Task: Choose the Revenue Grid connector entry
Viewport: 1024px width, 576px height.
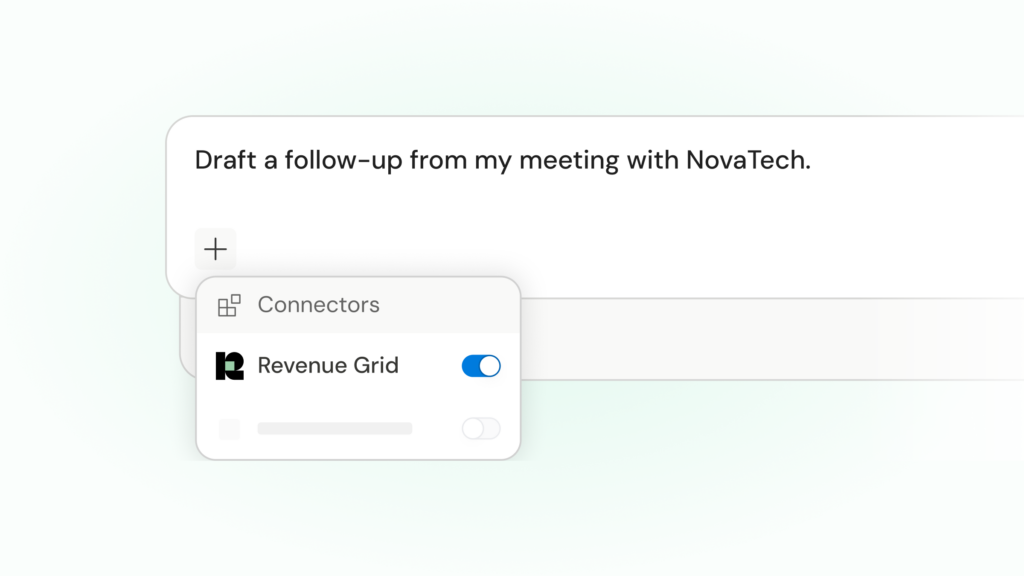Action: 358,366
